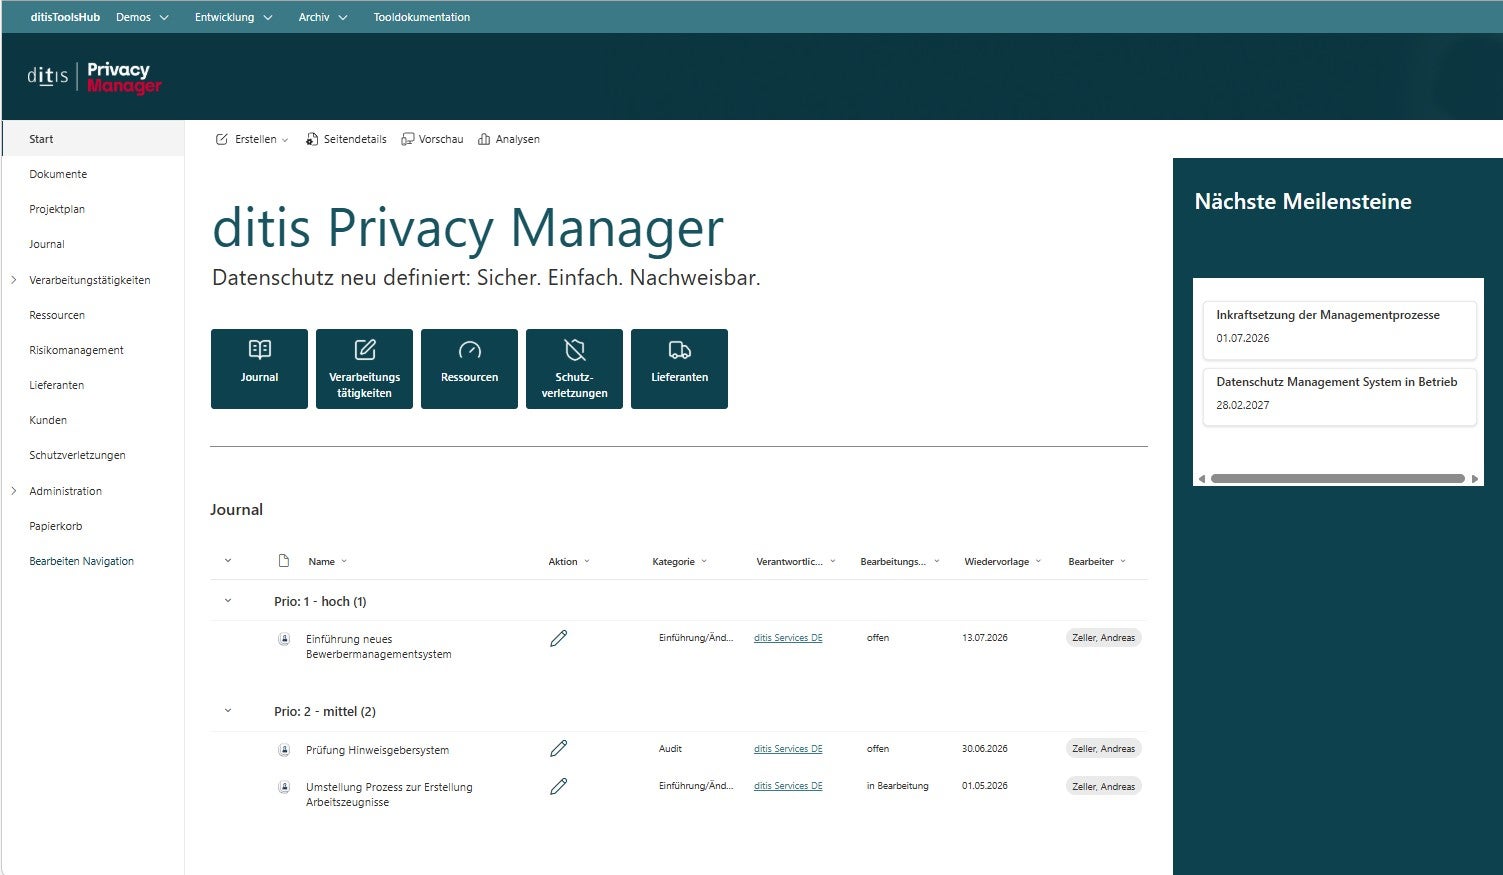
Task: Click the milestones scroll right arrow
Action: pos(1475,479)
